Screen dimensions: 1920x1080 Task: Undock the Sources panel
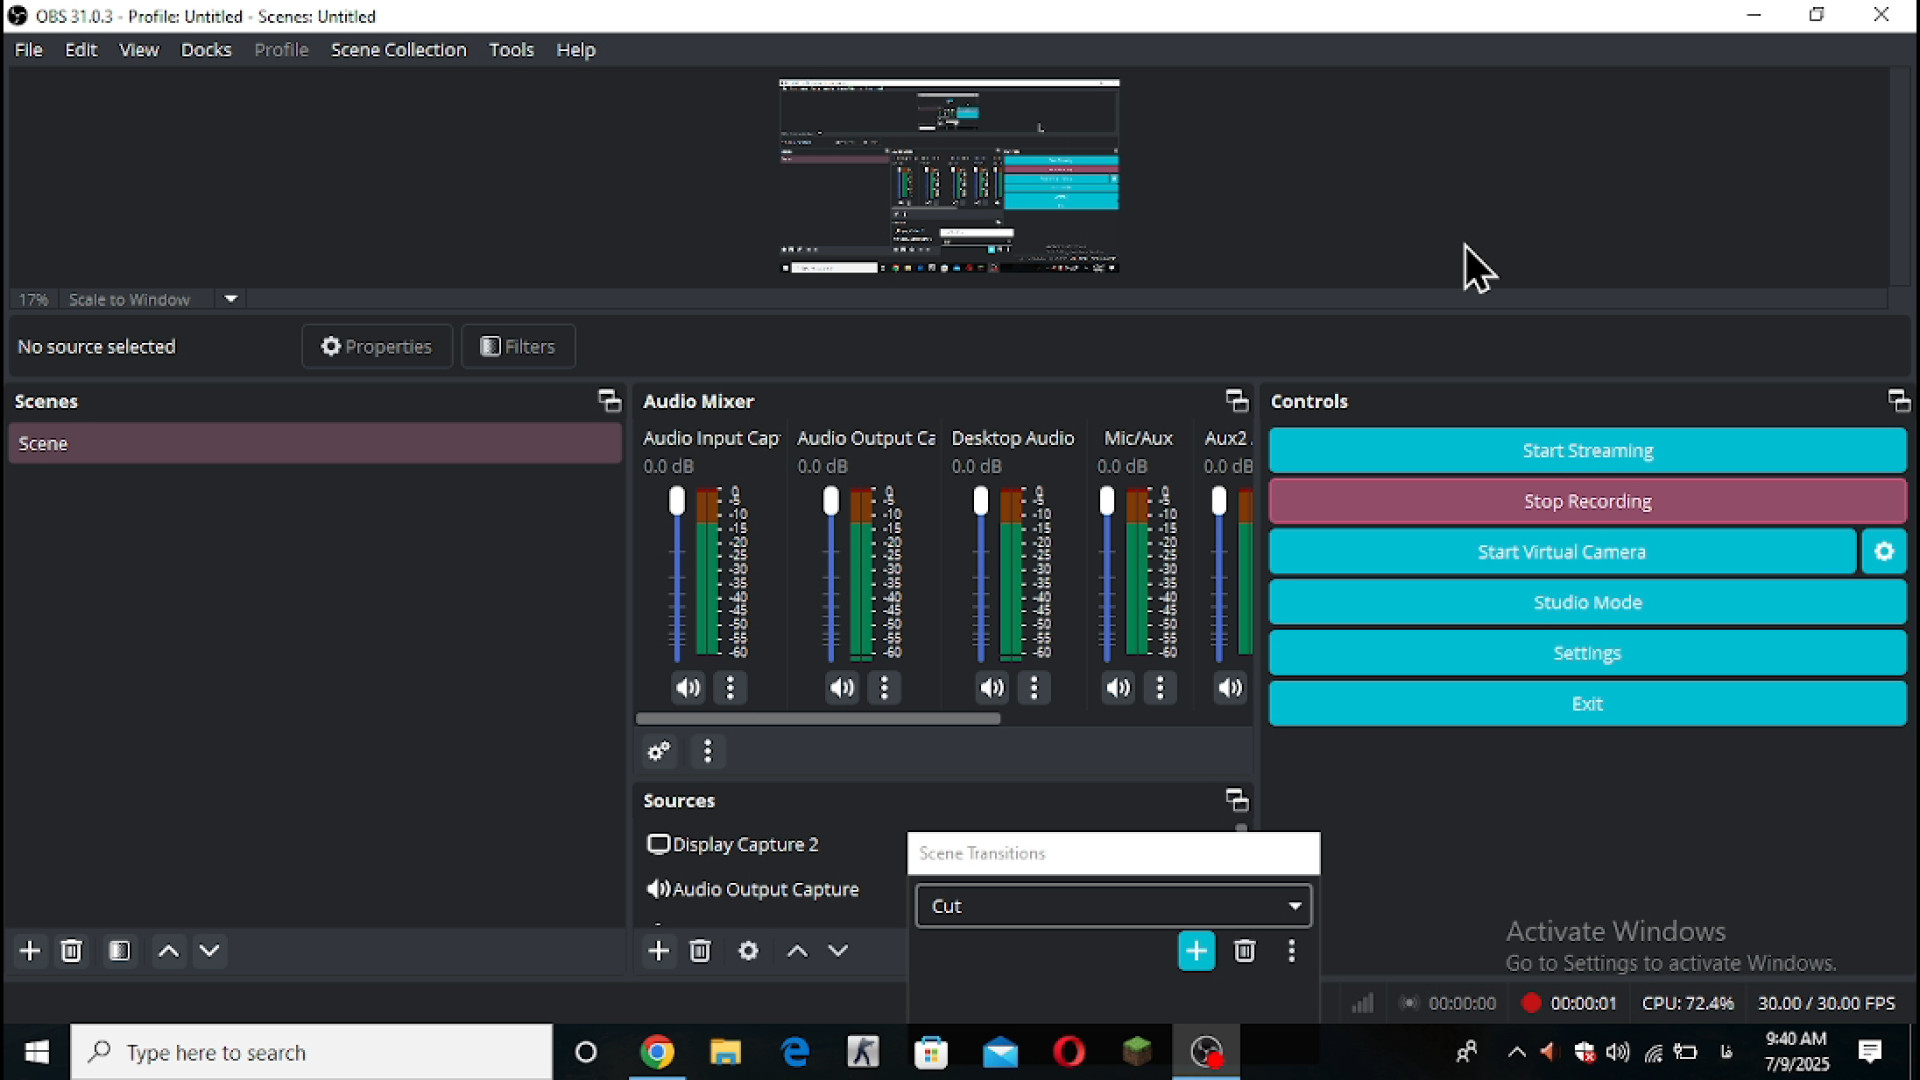tap(1237, 800)
